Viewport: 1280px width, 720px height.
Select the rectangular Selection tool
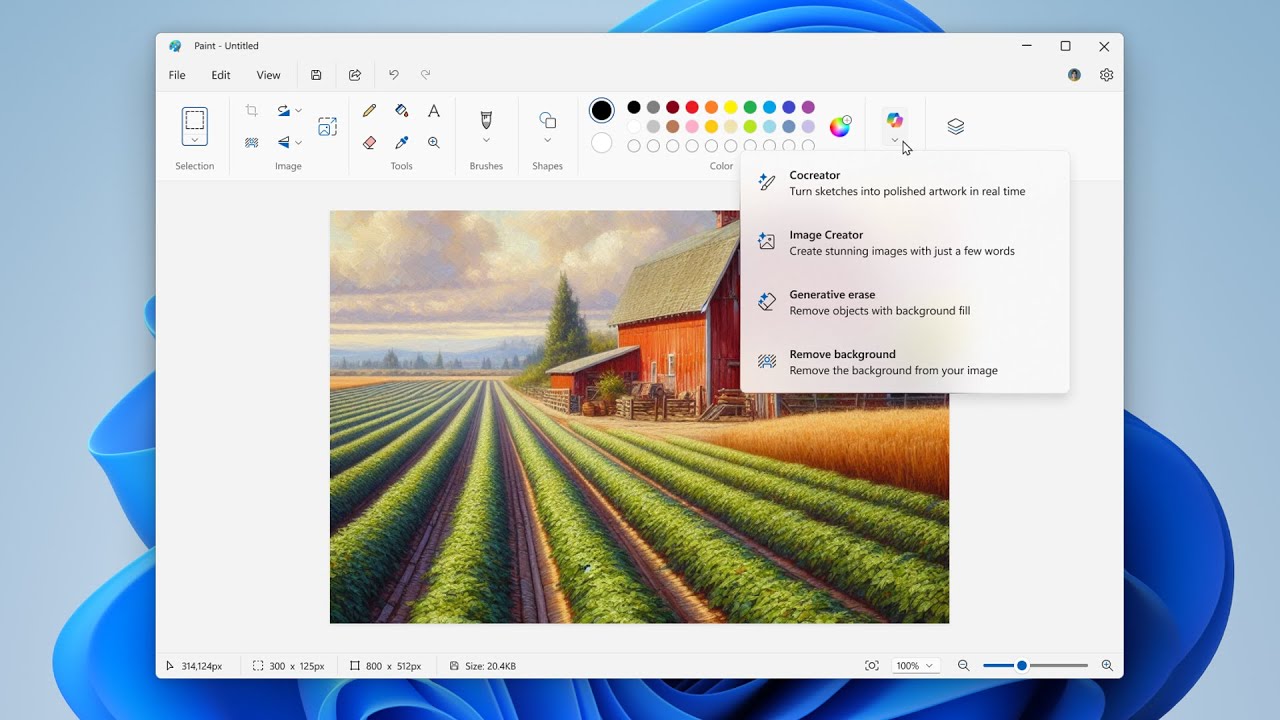point(195,121)
